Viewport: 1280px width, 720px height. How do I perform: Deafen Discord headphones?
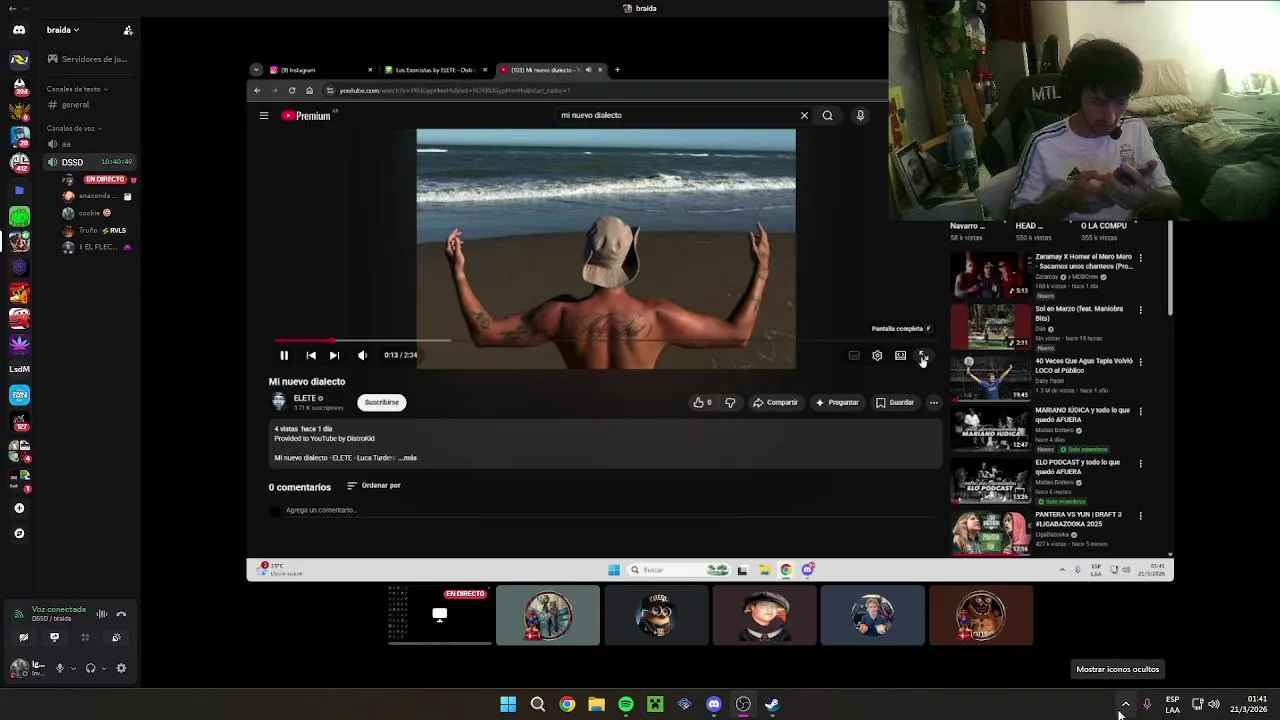coord(90,668)
